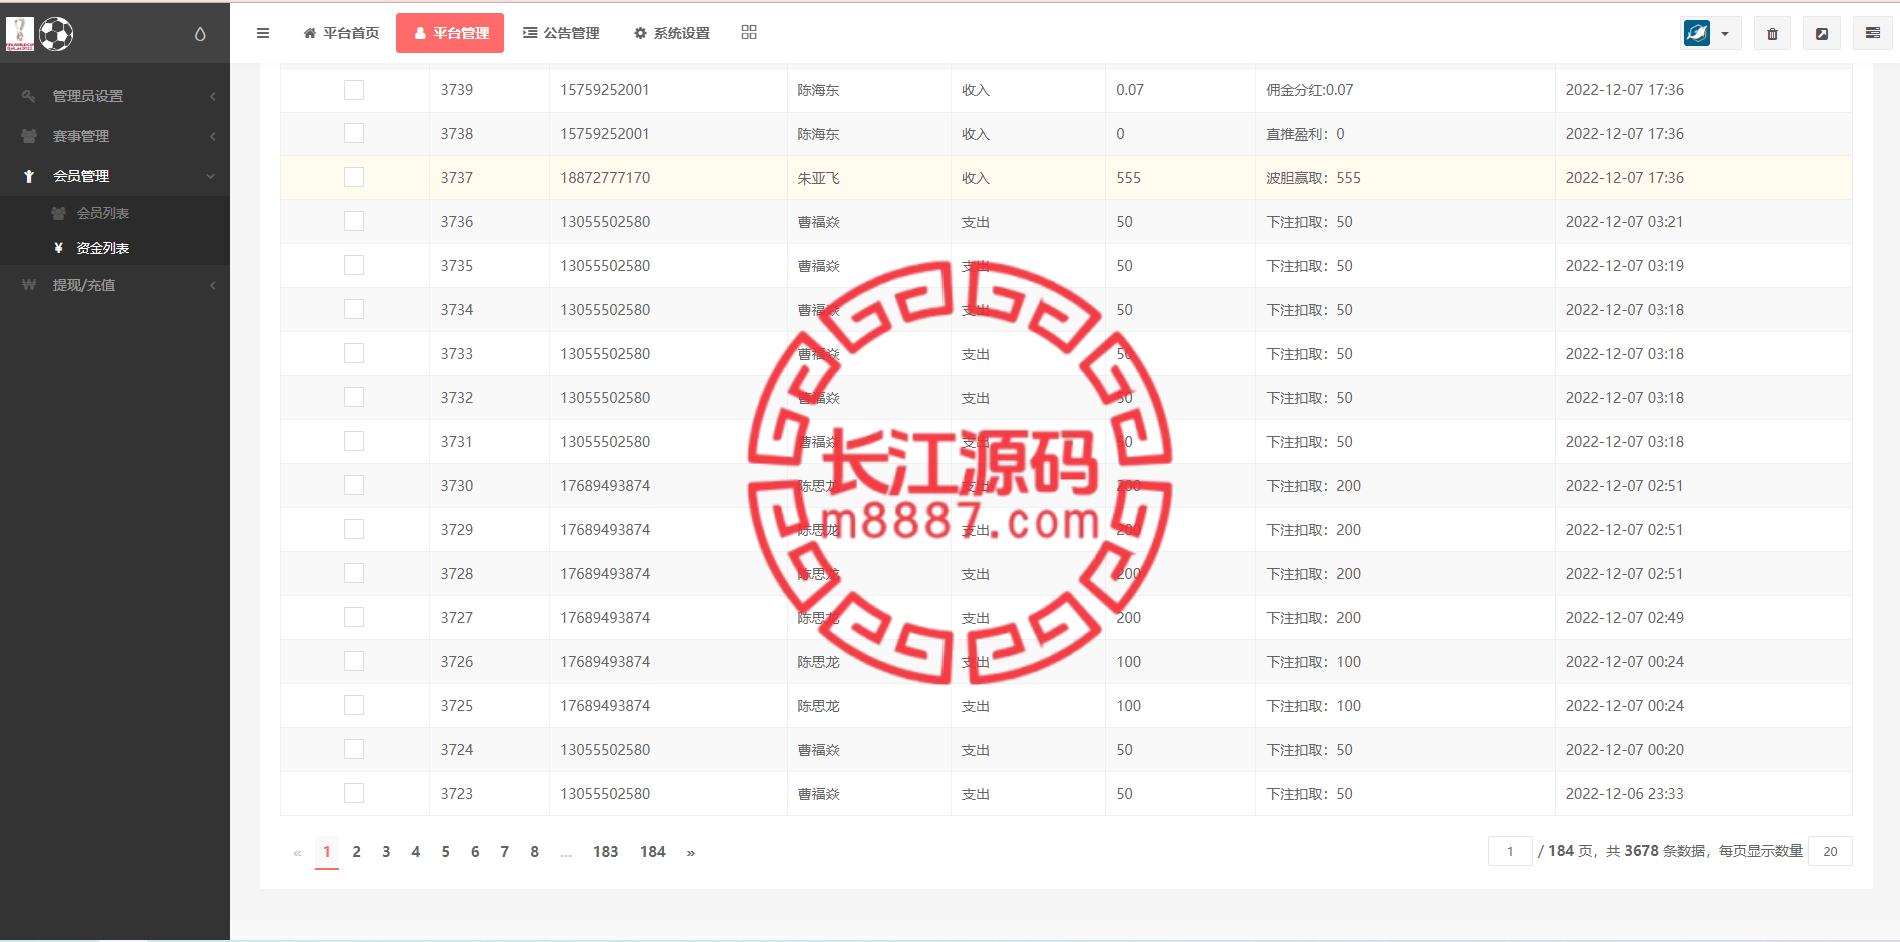Screen dimensions: 1900x942
Task: Click the pagination ellipsis
Action: point(566,853)
